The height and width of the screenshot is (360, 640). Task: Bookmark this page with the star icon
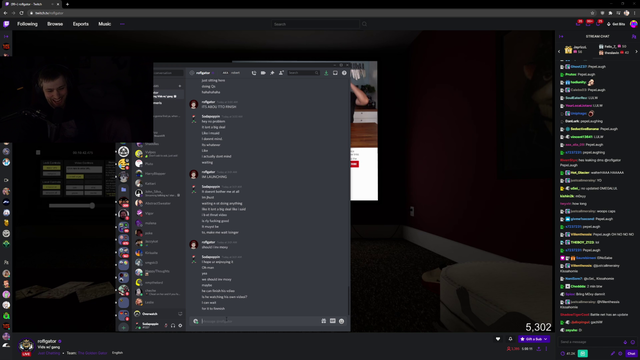(593, 13)
